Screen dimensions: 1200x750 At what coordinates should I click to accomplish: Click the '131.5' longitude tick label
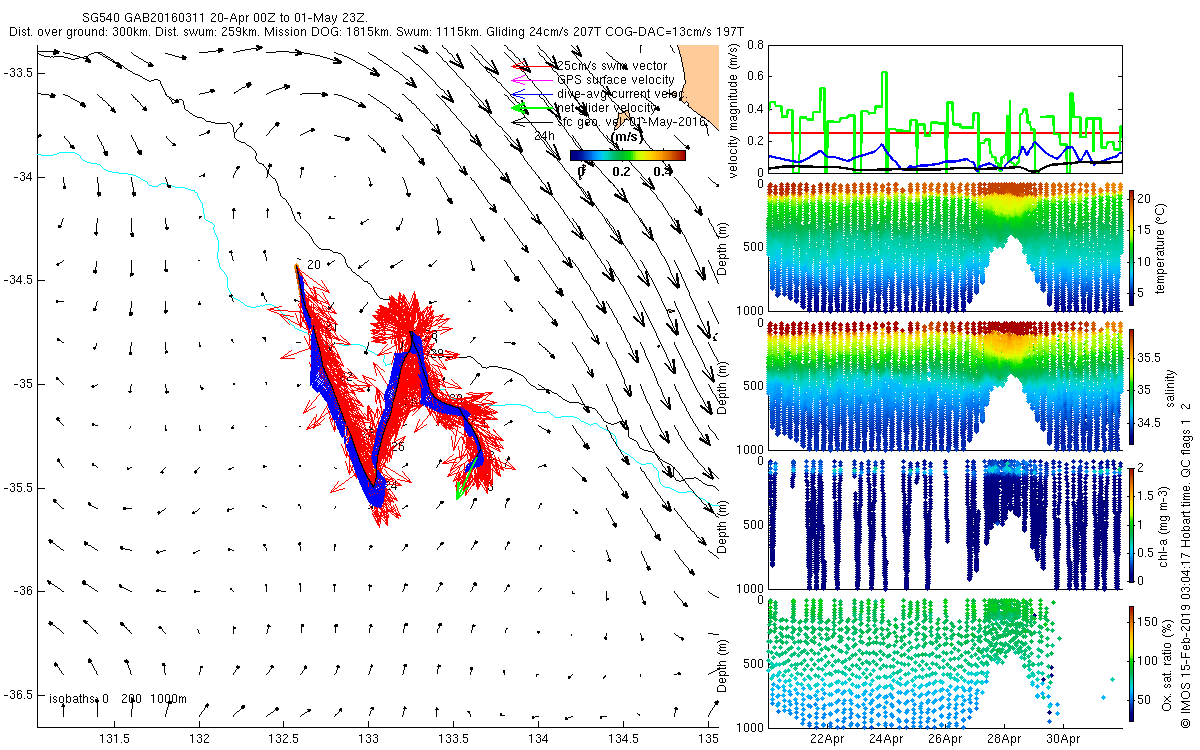point(115,739)
